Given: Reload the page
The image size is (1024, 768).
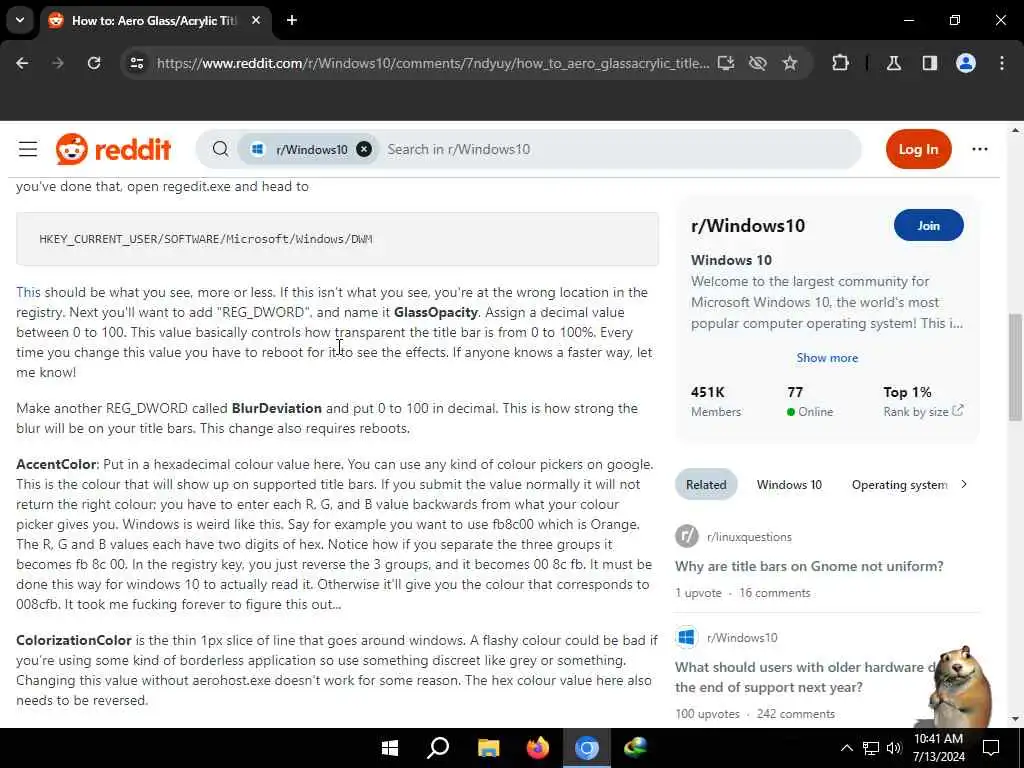Looking at the screenshot, I should [94, 63].
